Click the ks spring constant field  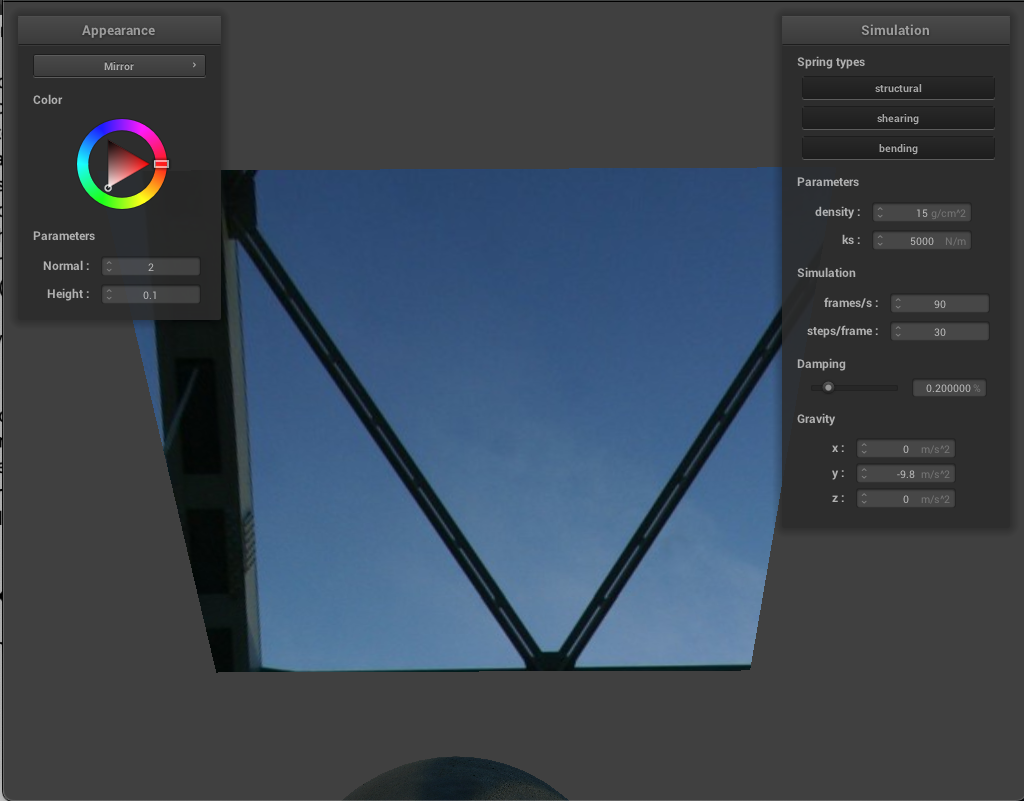click(921, 241)
